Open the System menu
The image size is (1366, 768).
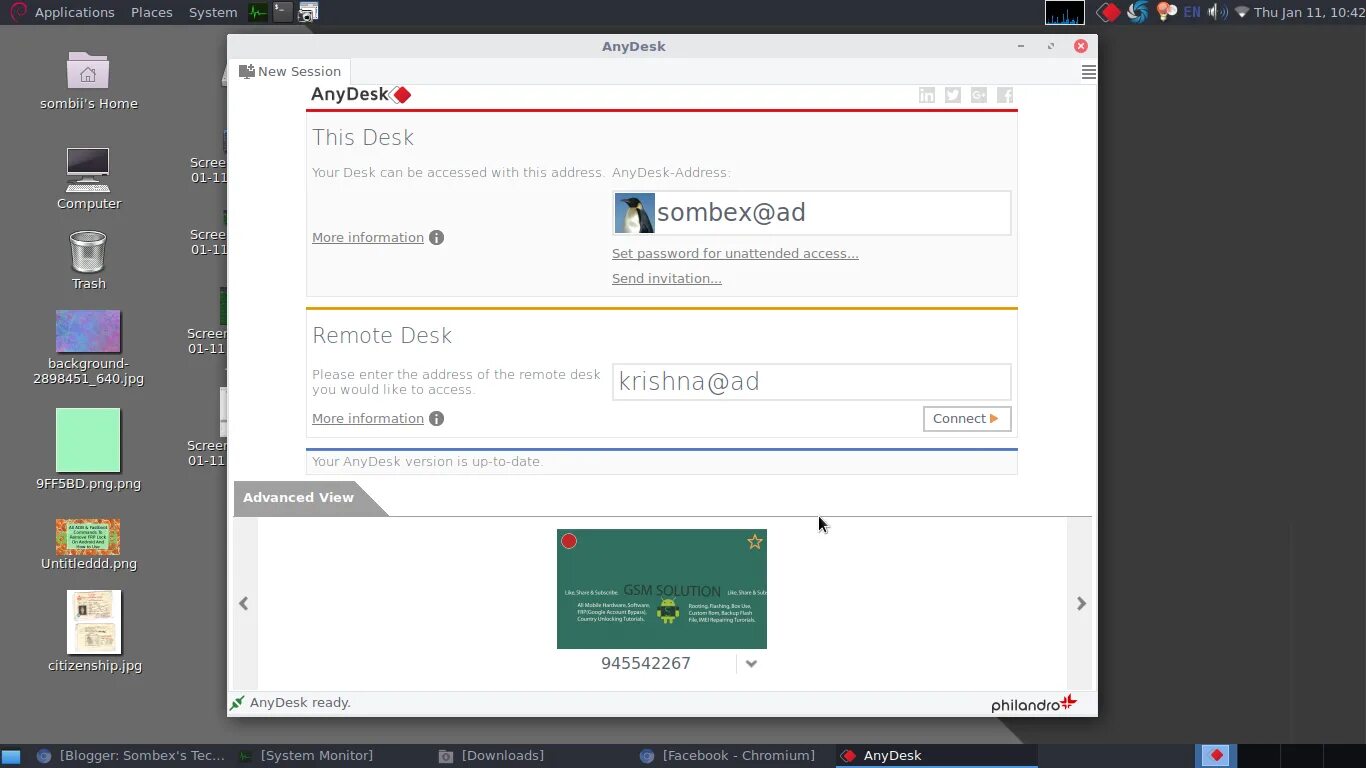click(x=213, y=12)
